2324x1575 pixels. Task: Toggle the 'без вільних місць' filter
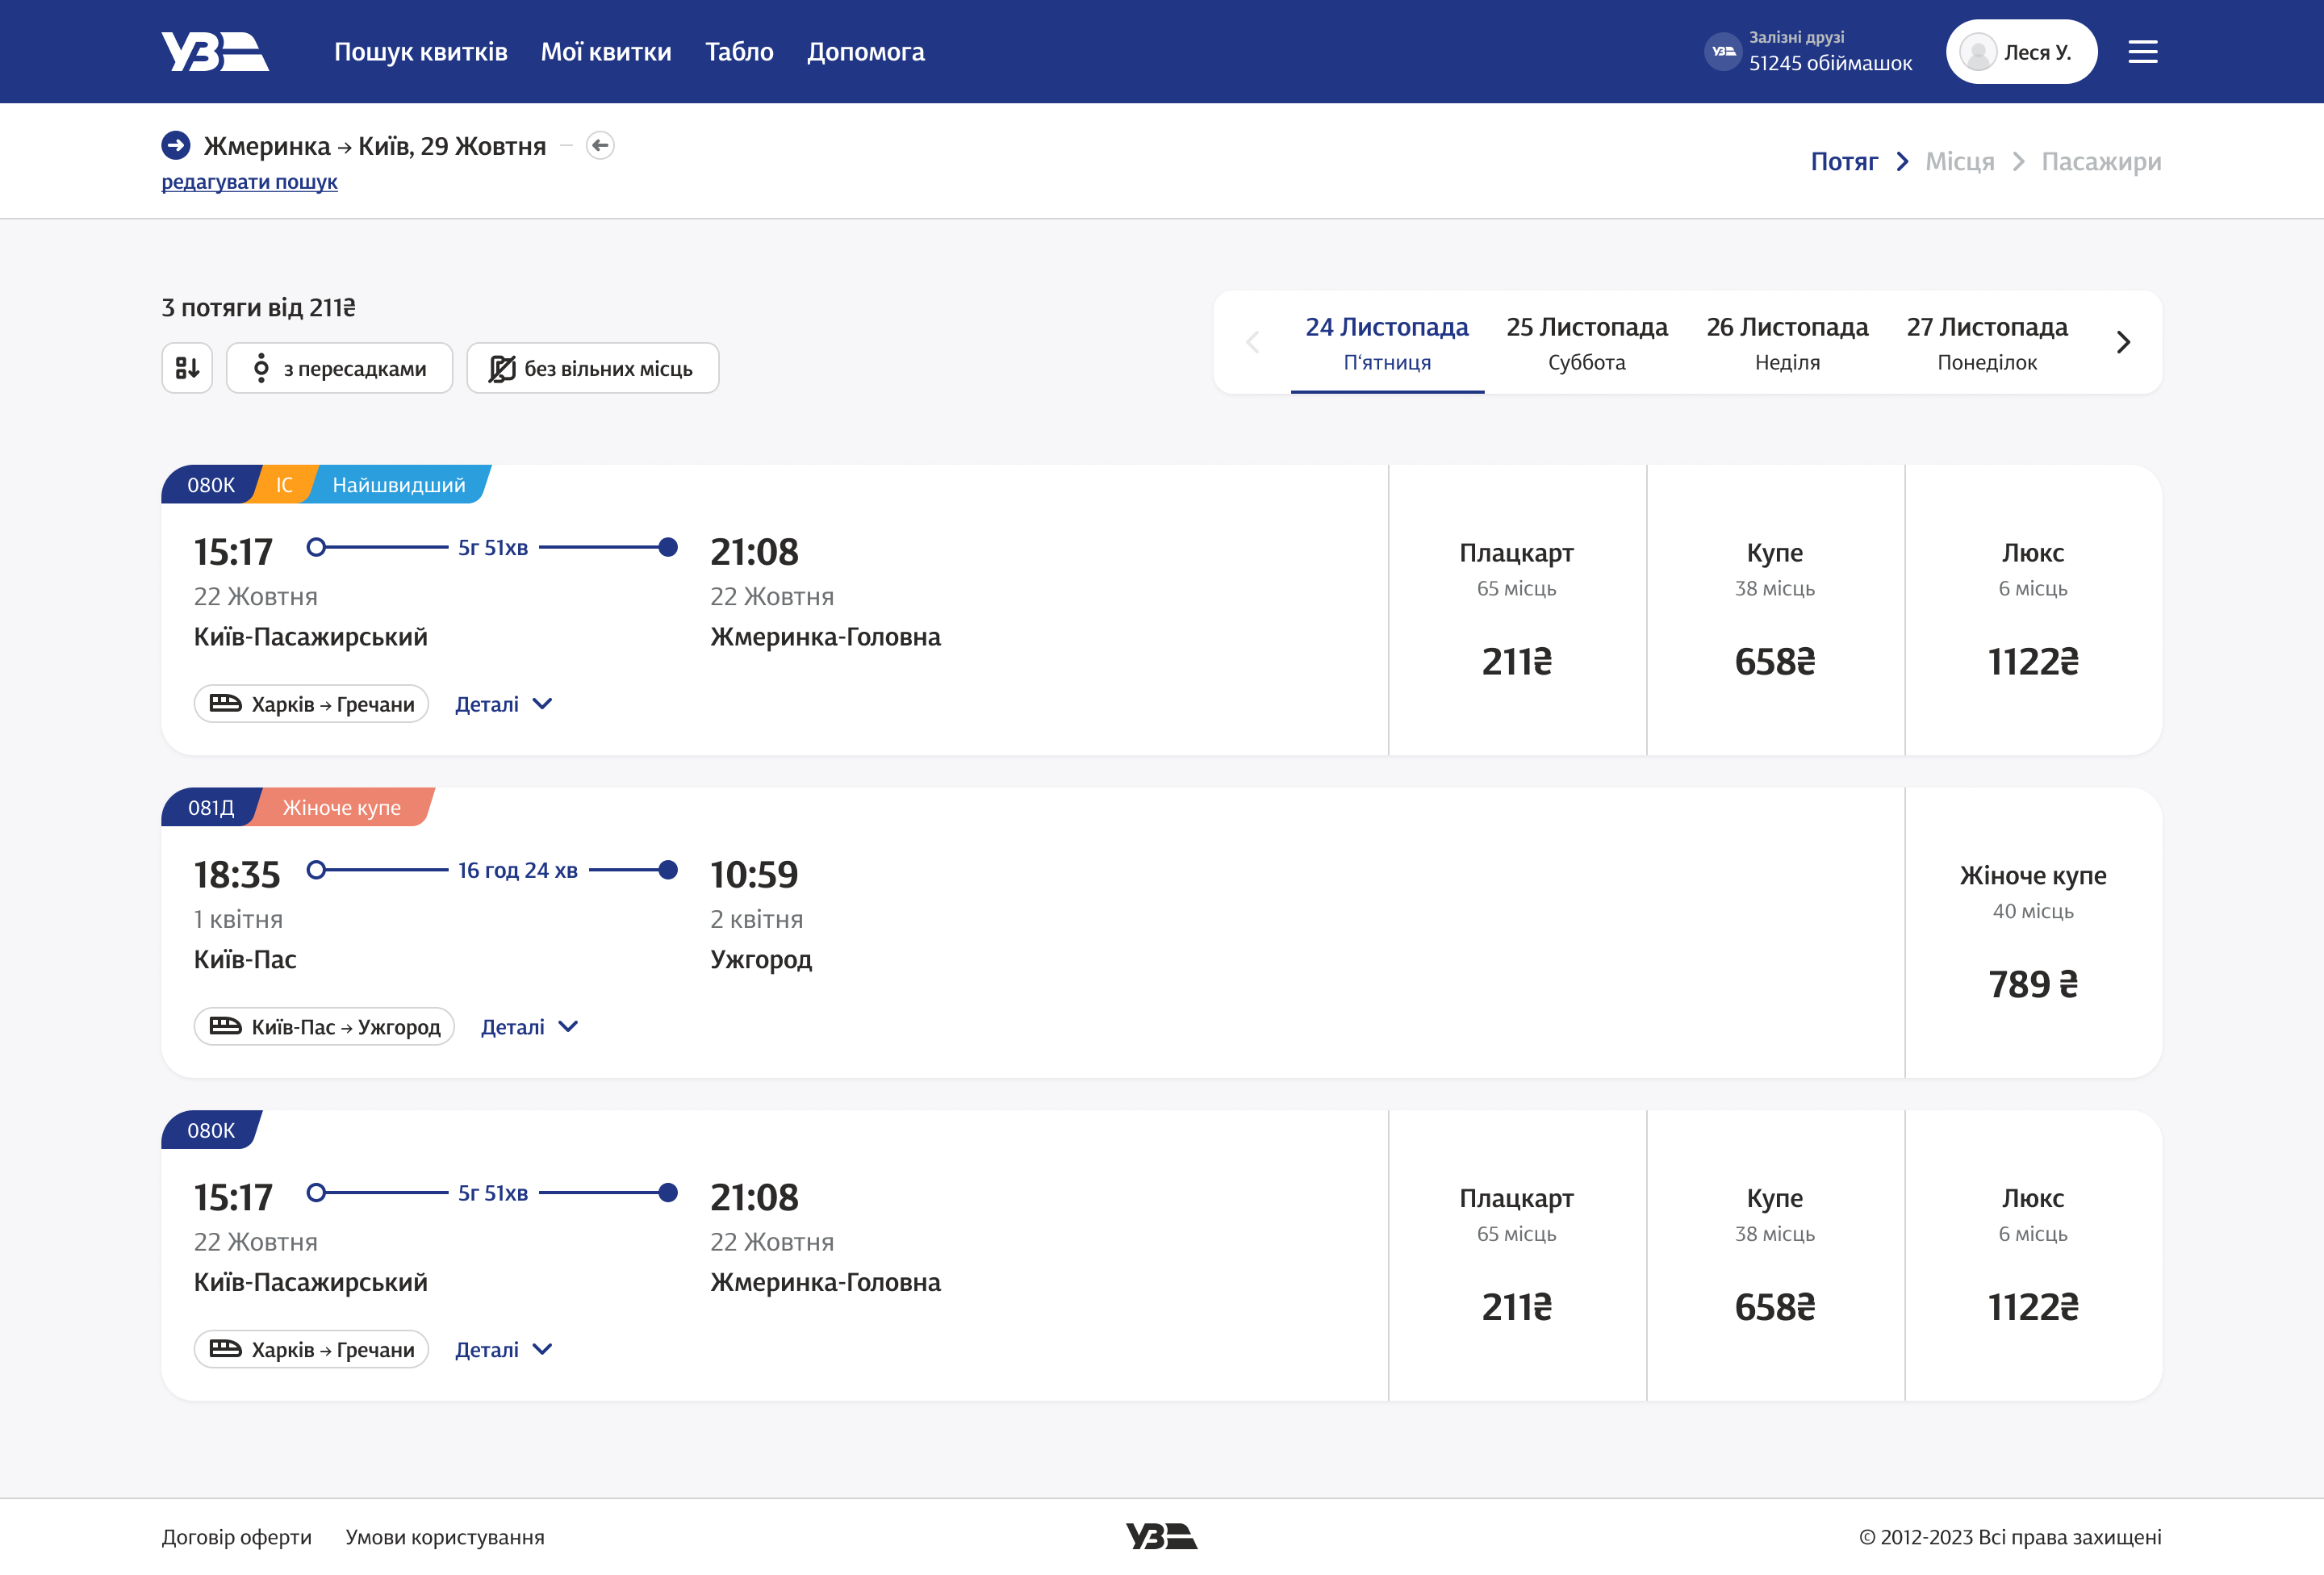592,368
